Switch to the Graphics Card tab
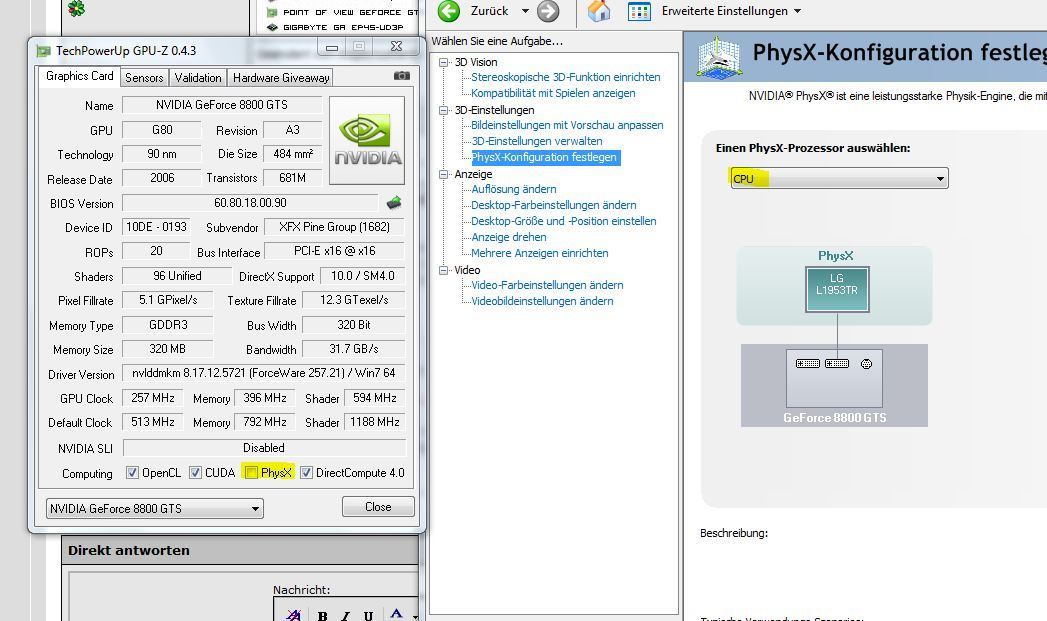Image resolution: width=1047 pixels, height=621 pixels. [x=79, y=76]
